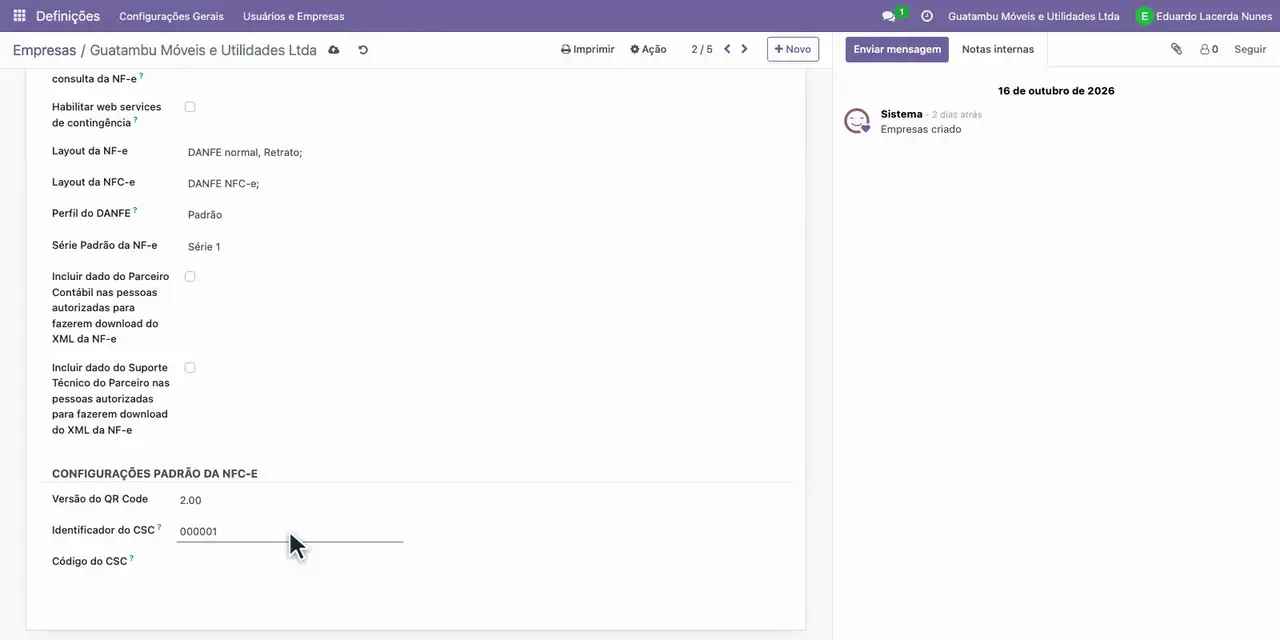This screenshot has width=1280, height=640.
Task: Click the Sistema avatar in the chatter
Action: (x=857, y=121)
